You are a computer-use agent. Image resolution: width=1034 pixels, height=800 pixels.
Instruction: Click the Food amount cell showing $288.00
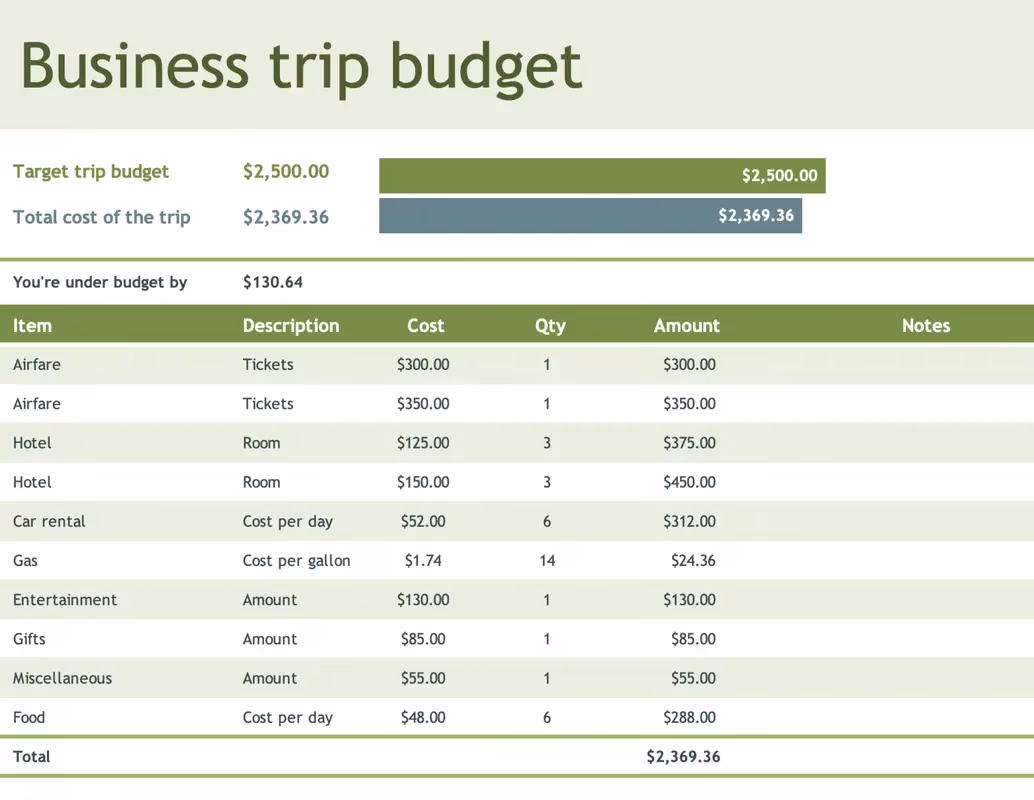pyautogui.click(x=689, y=718)
